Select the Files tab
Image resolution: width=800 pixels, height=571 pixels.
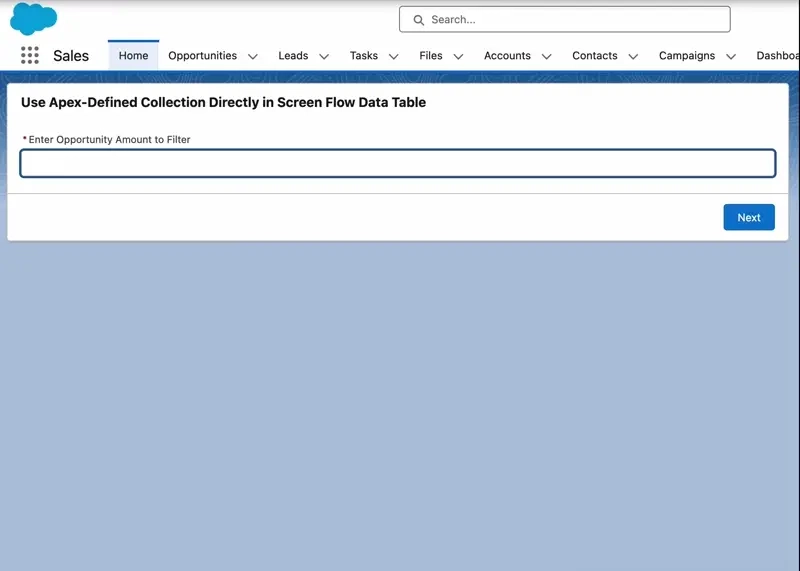click(x=431, y=55)
